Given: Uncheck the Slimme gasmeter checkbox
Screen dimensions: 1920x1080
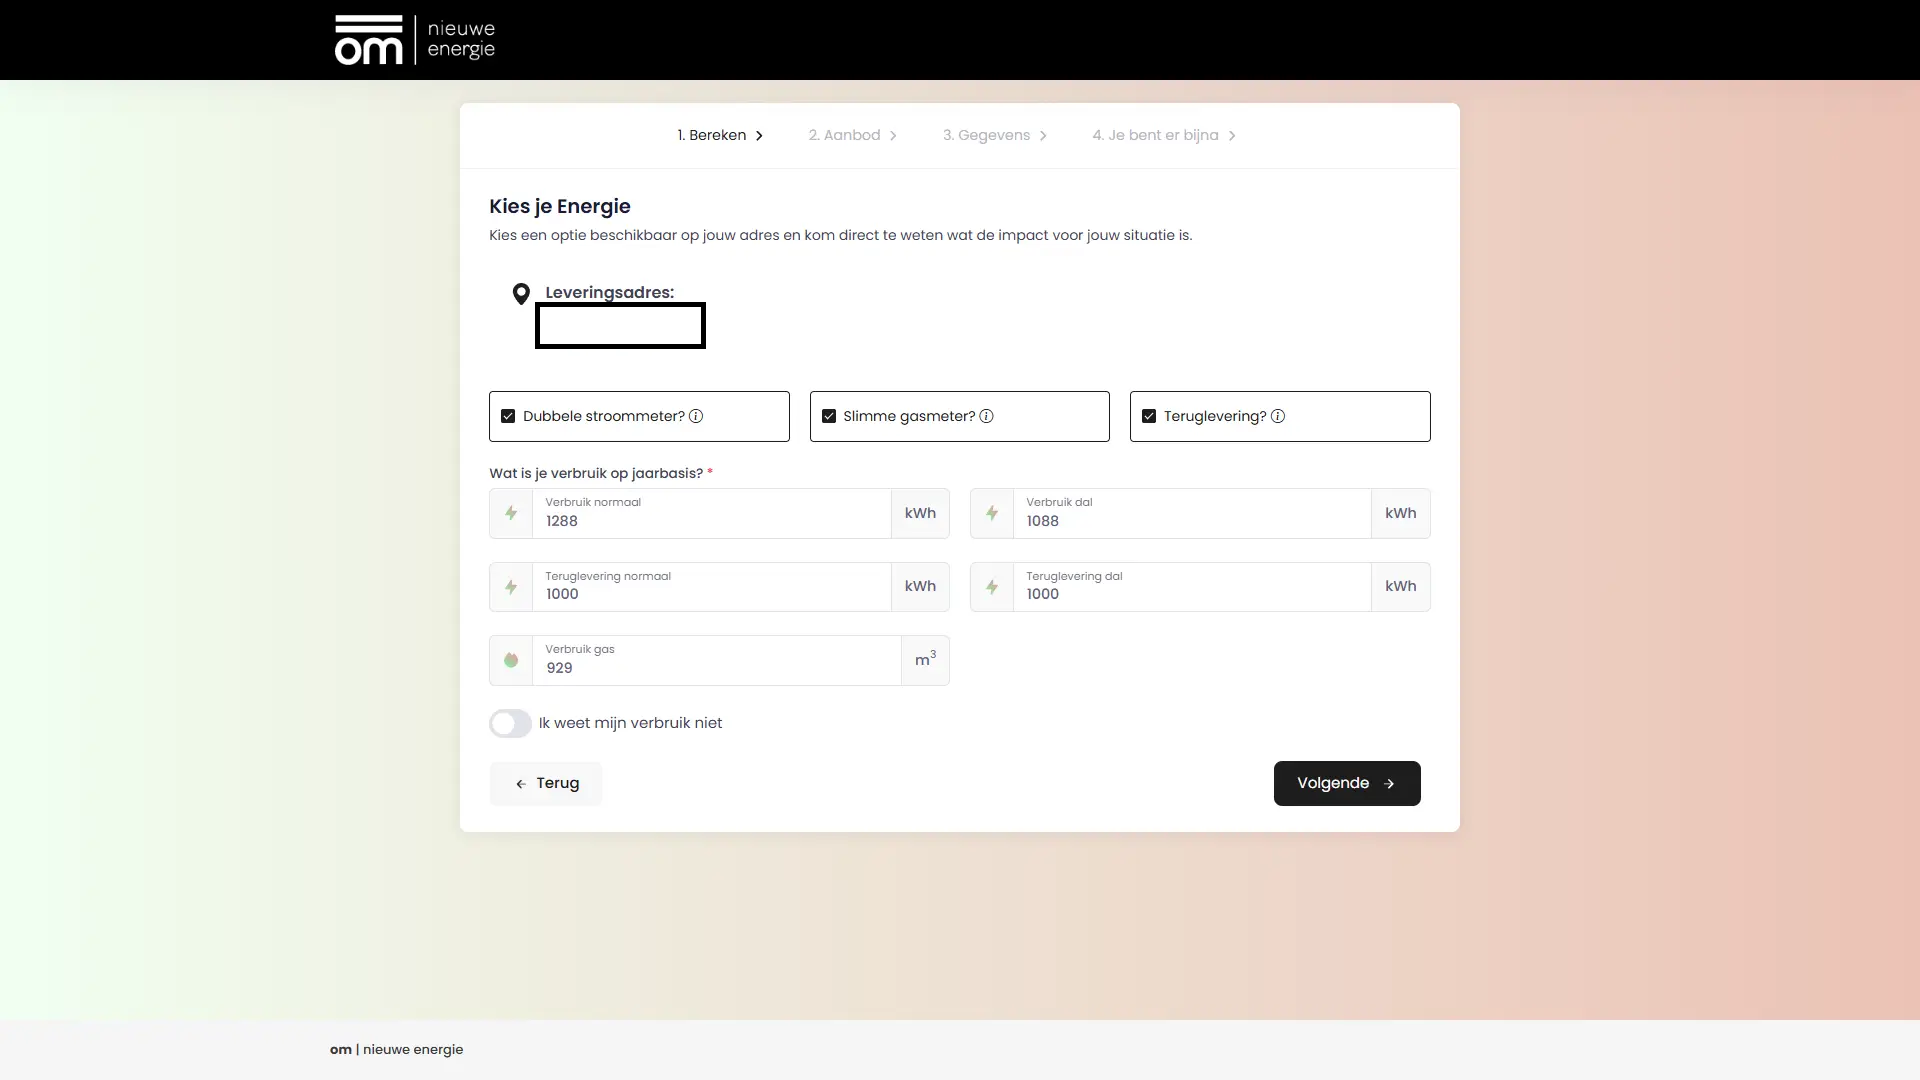Looking at the screenshot, I should coord(829,416).
